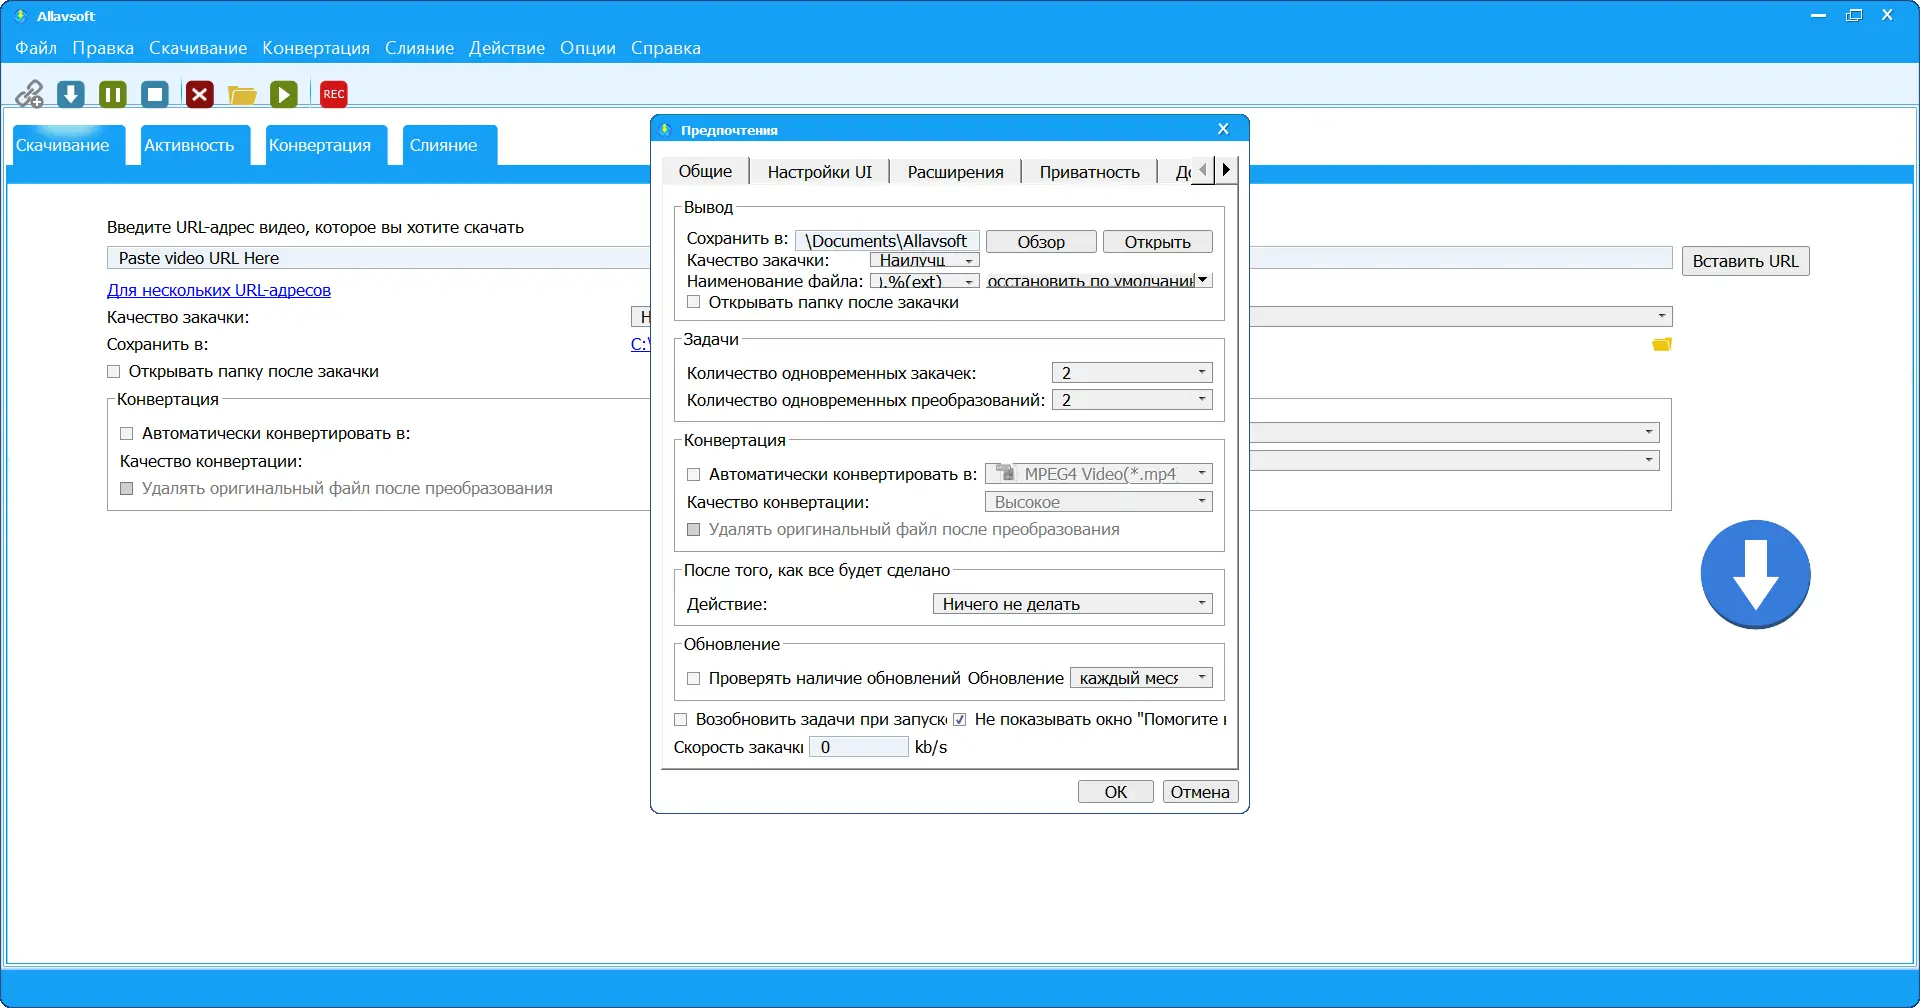1920x1008 pixels.
Task: Click the 'Сохранить в' path field in the Предпочтения dialog
Action: [x=887, y=241]
